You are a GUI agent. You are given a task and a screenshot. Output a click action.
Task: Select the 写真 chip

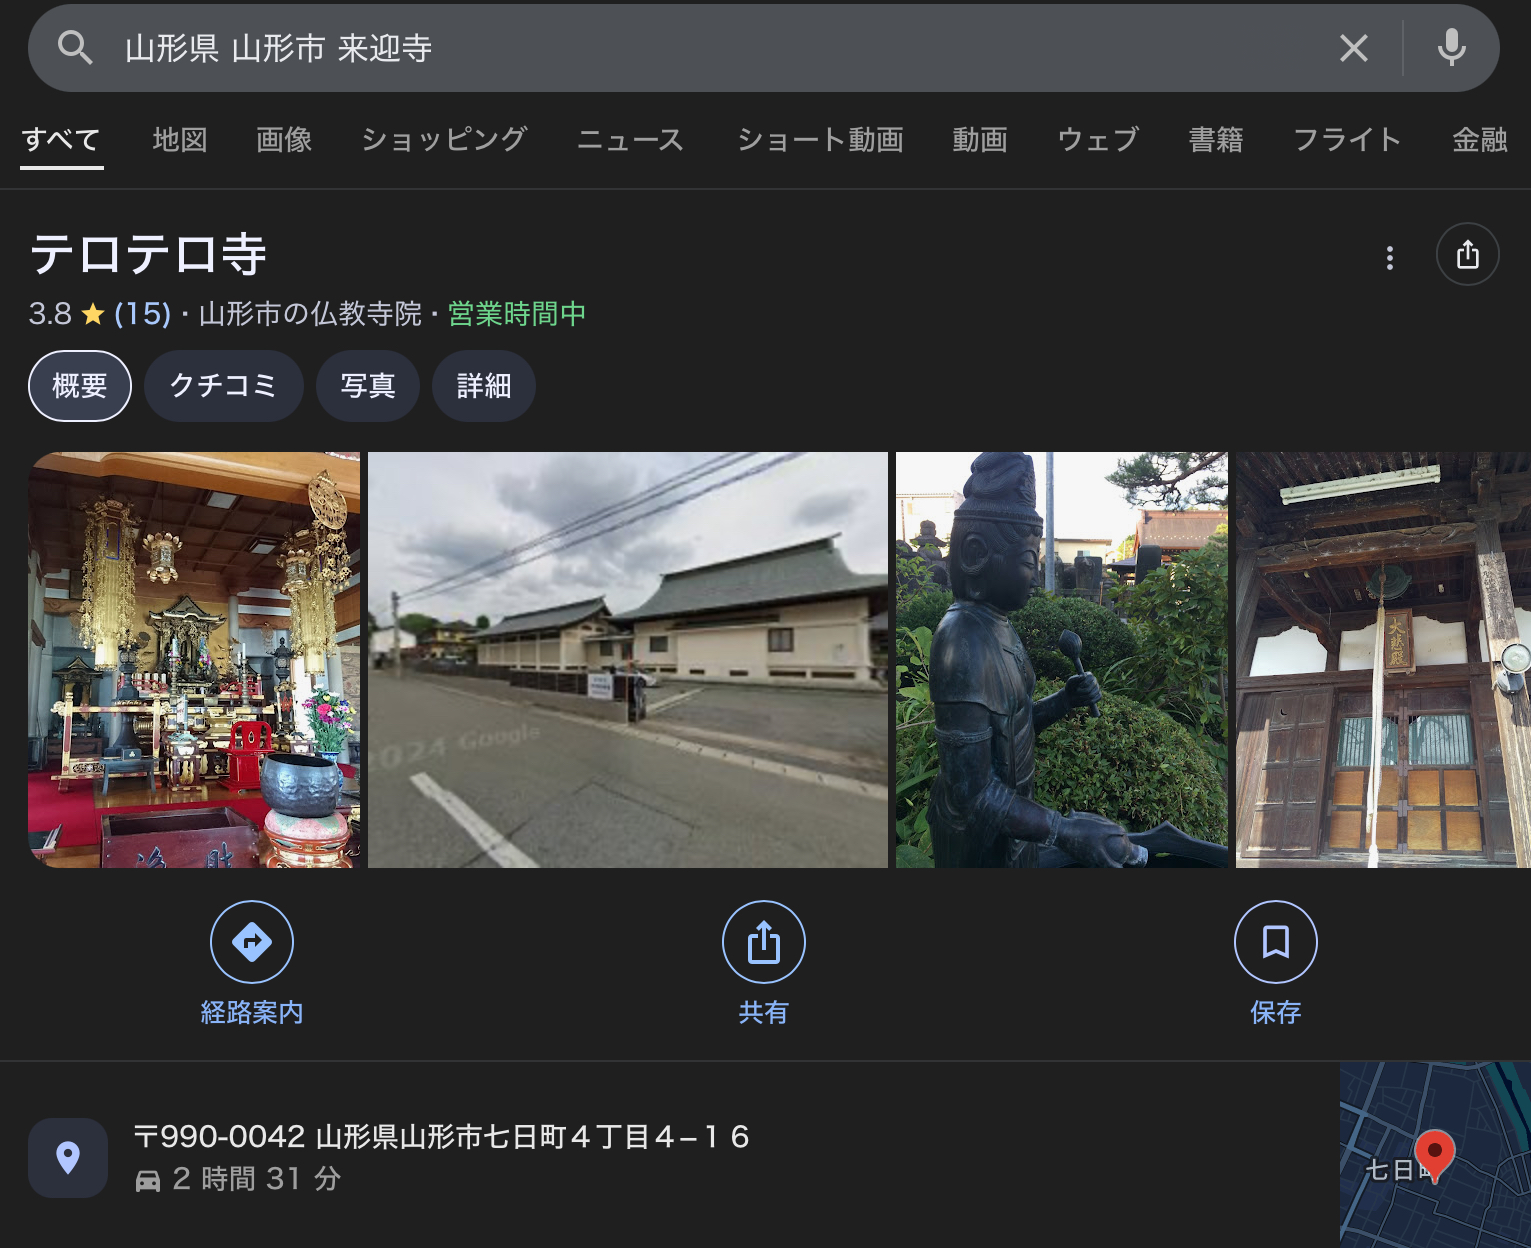(x=367, y=386)
